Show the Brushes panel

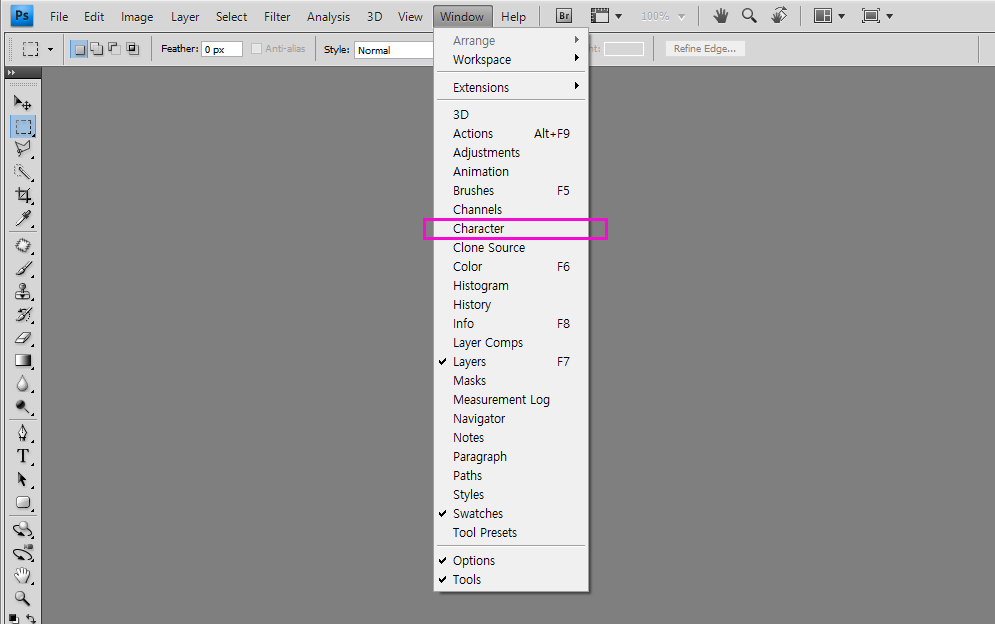tap(511, 190)
